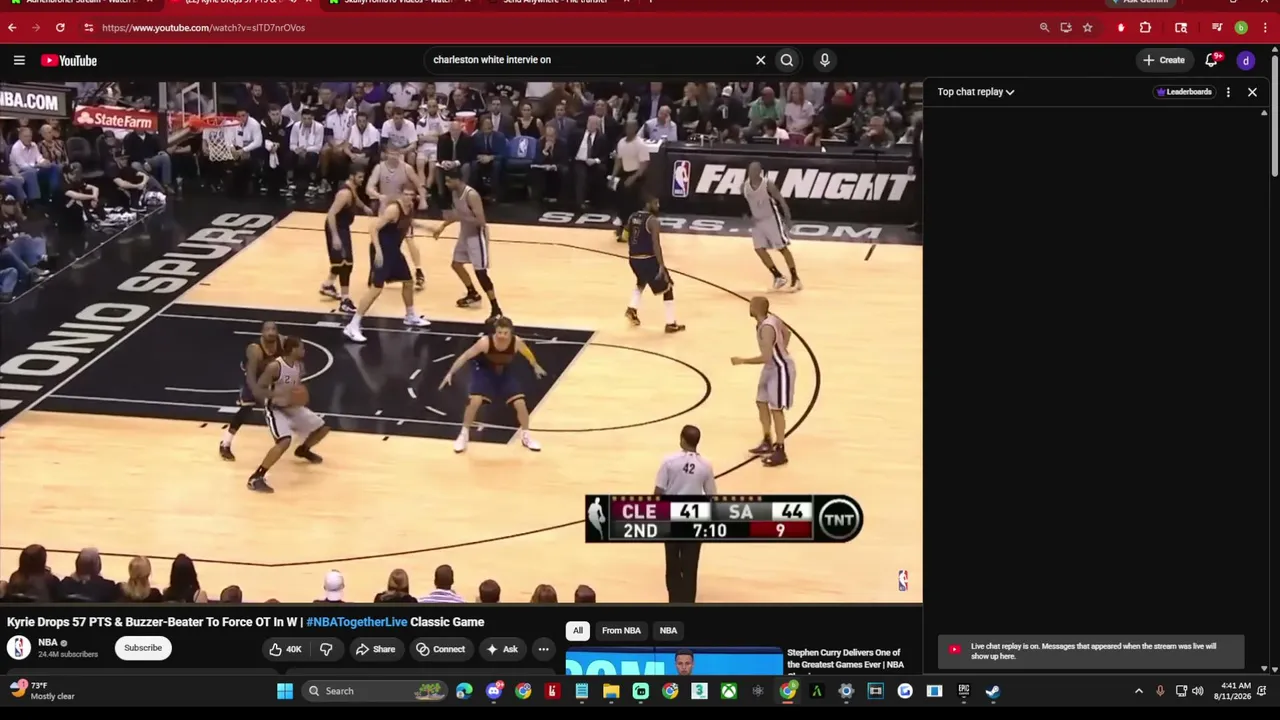Open the browser profile avatar
Image resolution: width=1280 pixels, height=720 pixels.
pos(1241,28)
